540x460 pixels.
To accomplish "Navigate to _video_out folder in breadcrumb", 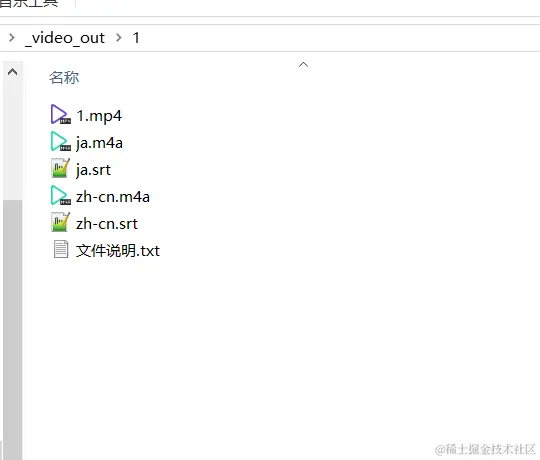I will 65,38.
